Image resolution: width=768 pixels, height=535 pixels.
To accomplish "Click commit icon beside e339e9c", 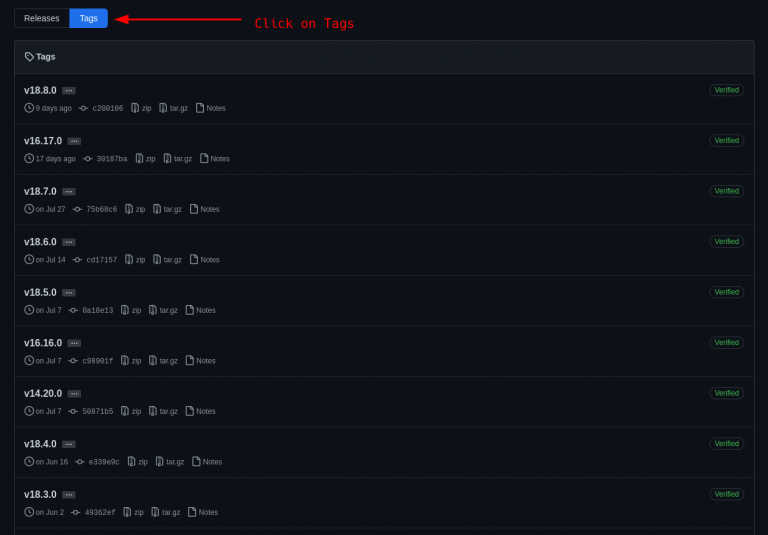I will 79,462.
